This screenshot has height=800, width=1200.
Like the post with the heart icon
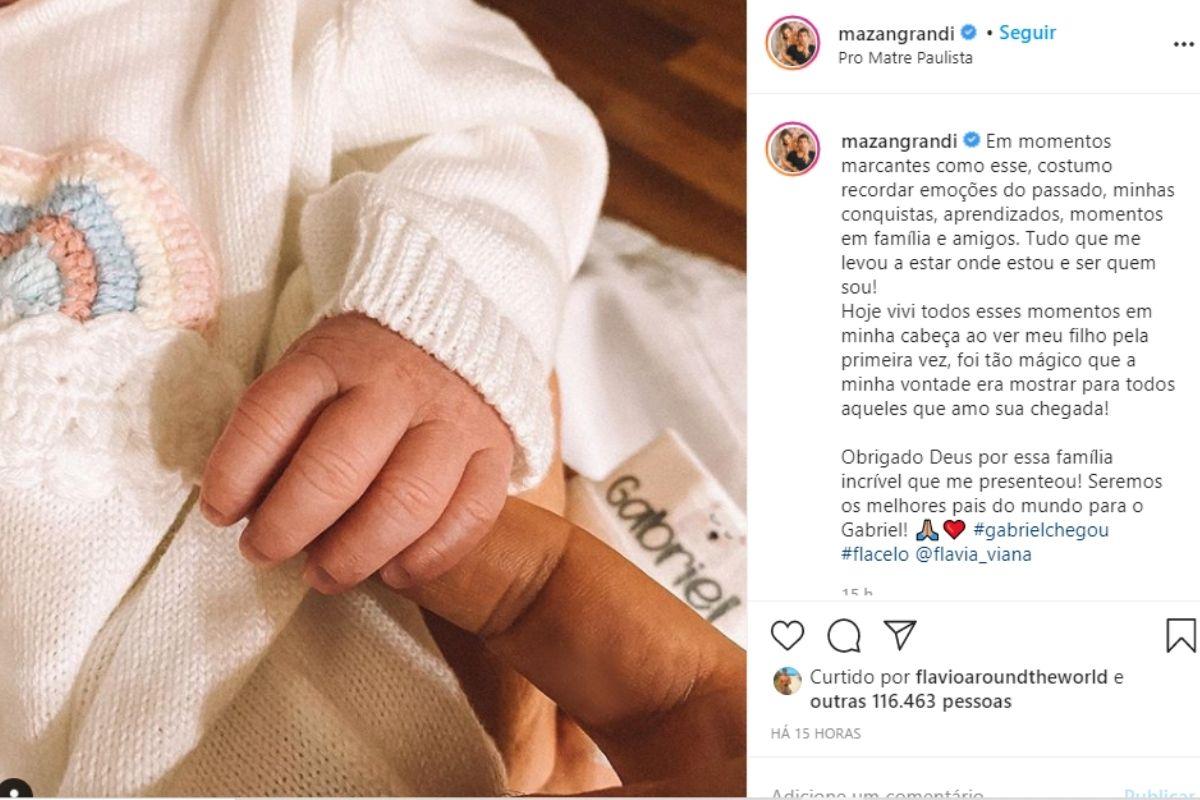[788, 635]
